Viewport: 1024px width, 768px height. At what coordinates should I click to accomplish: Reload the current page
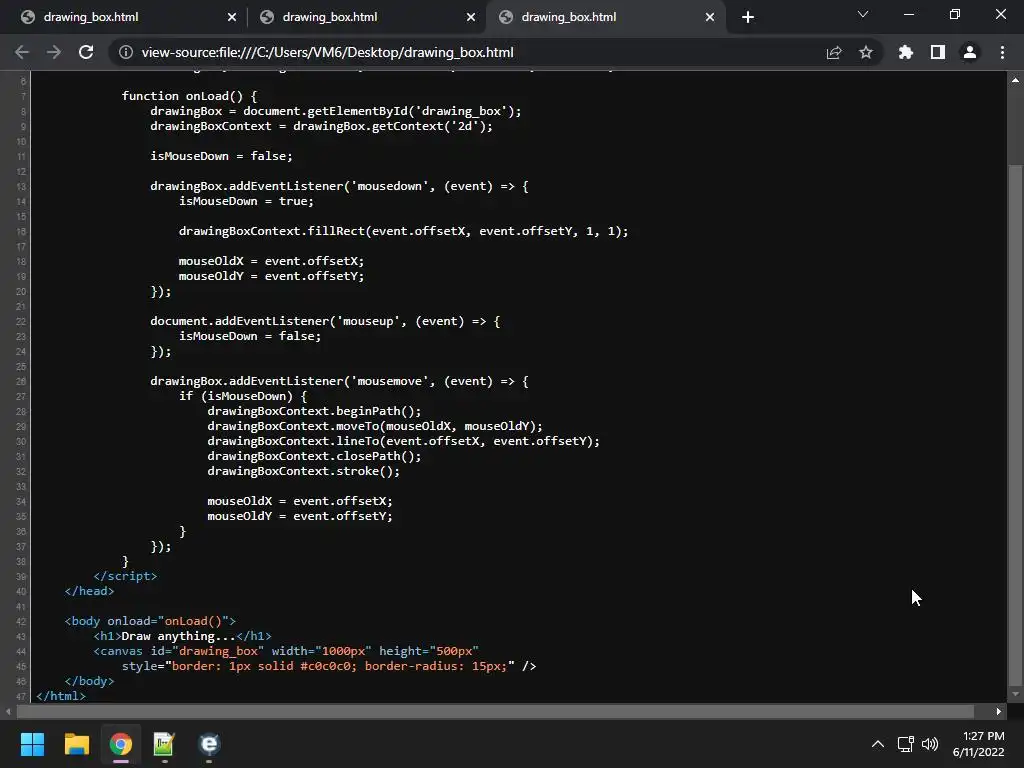click(86, 52)
